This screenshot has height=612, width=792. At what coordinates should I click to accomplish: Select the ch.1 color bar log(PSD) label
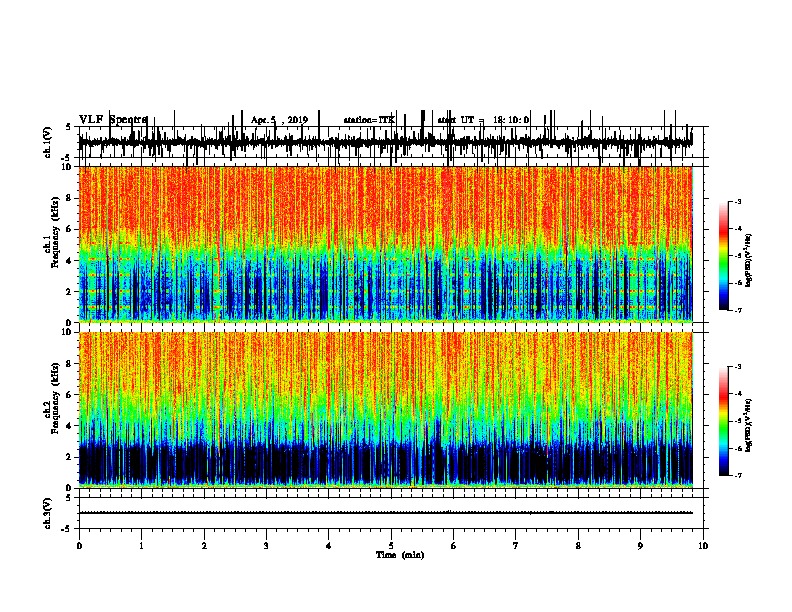pos(748,260)
